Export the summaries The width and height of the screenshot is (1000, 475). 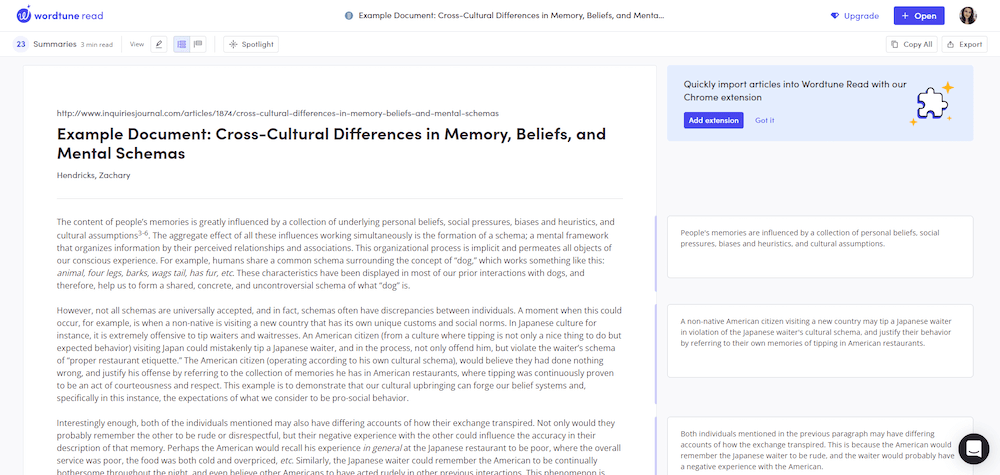pyautogui.click(x=965, y=44)
